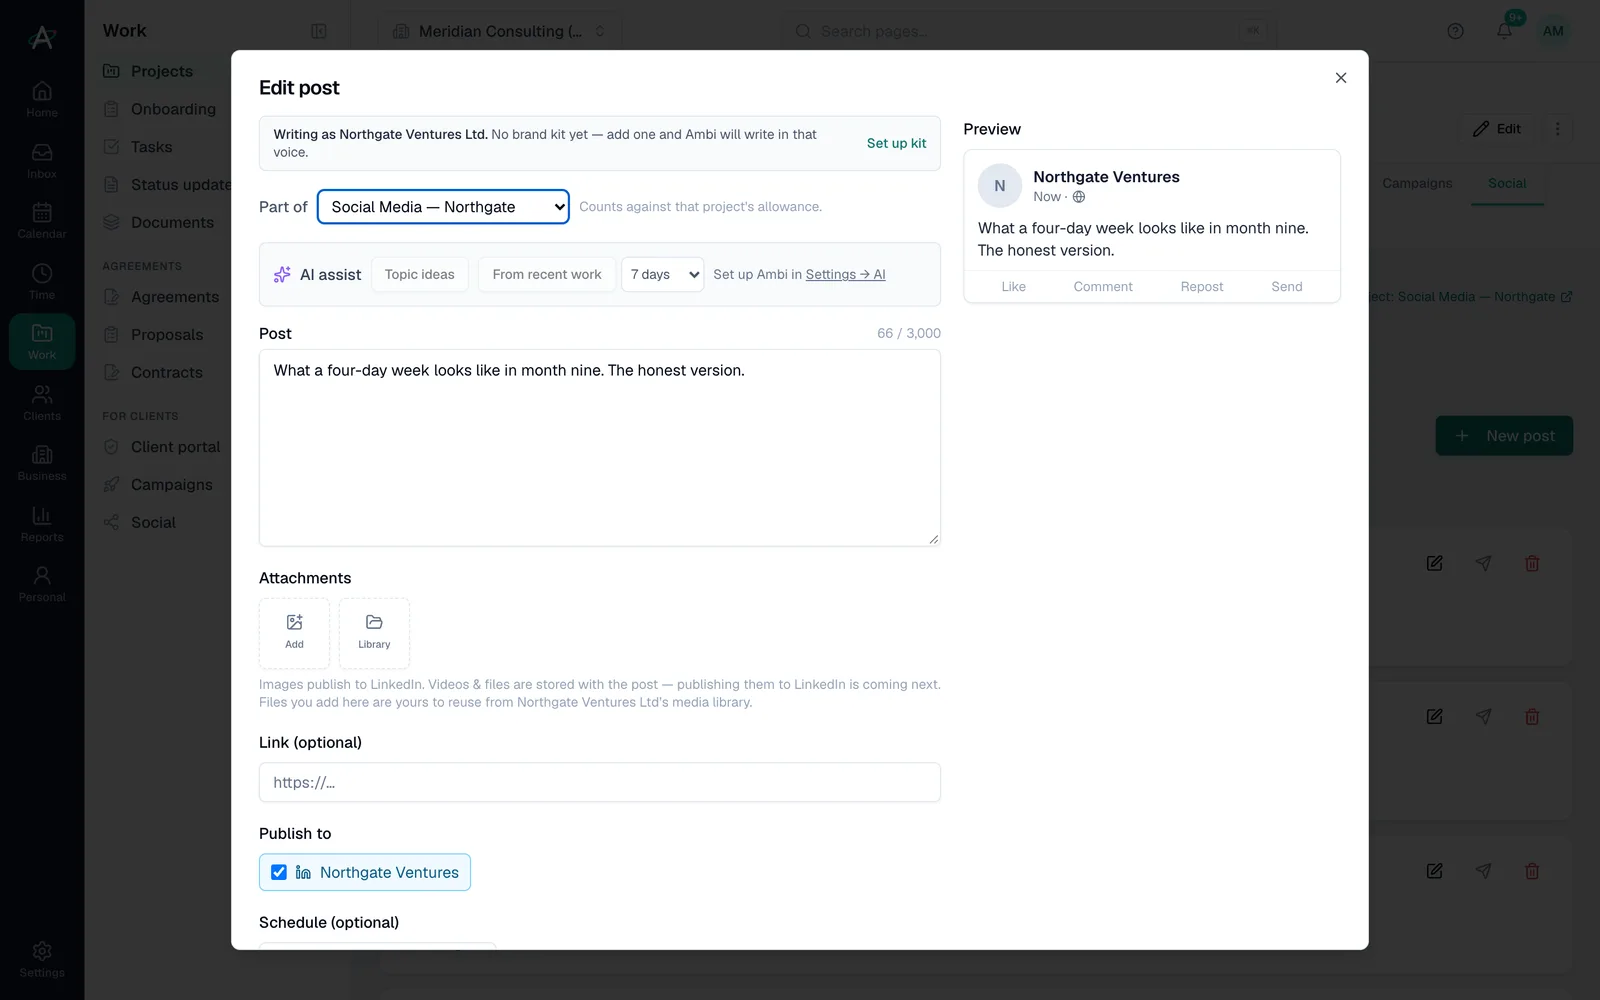Click the Edit button behind the dialog
Screen dimensions: 1600x1000
click(1497, 129)
